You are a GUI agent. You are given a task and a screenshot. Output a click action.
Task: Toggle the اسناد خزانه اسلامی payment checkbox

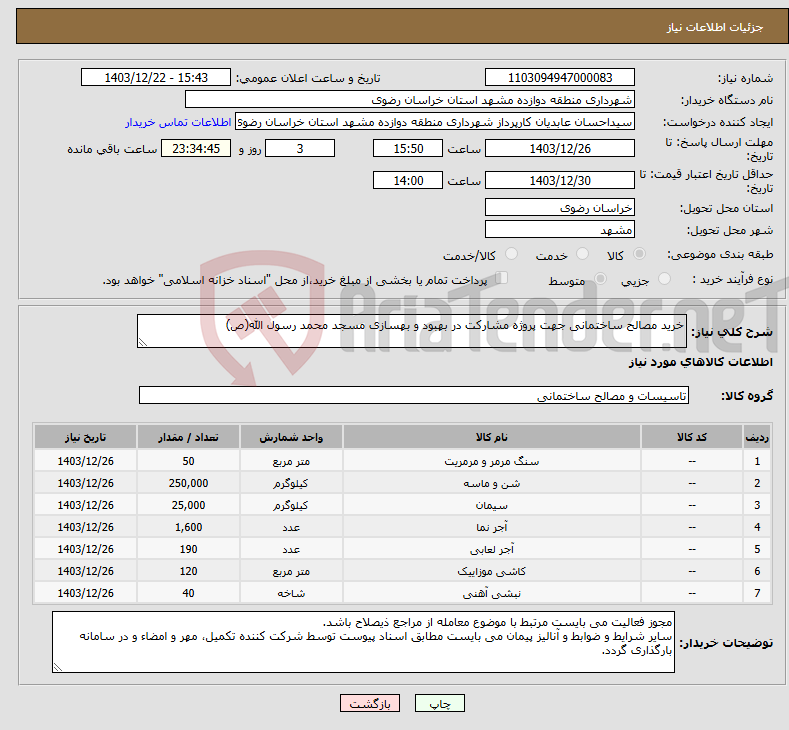coord(502,278)
